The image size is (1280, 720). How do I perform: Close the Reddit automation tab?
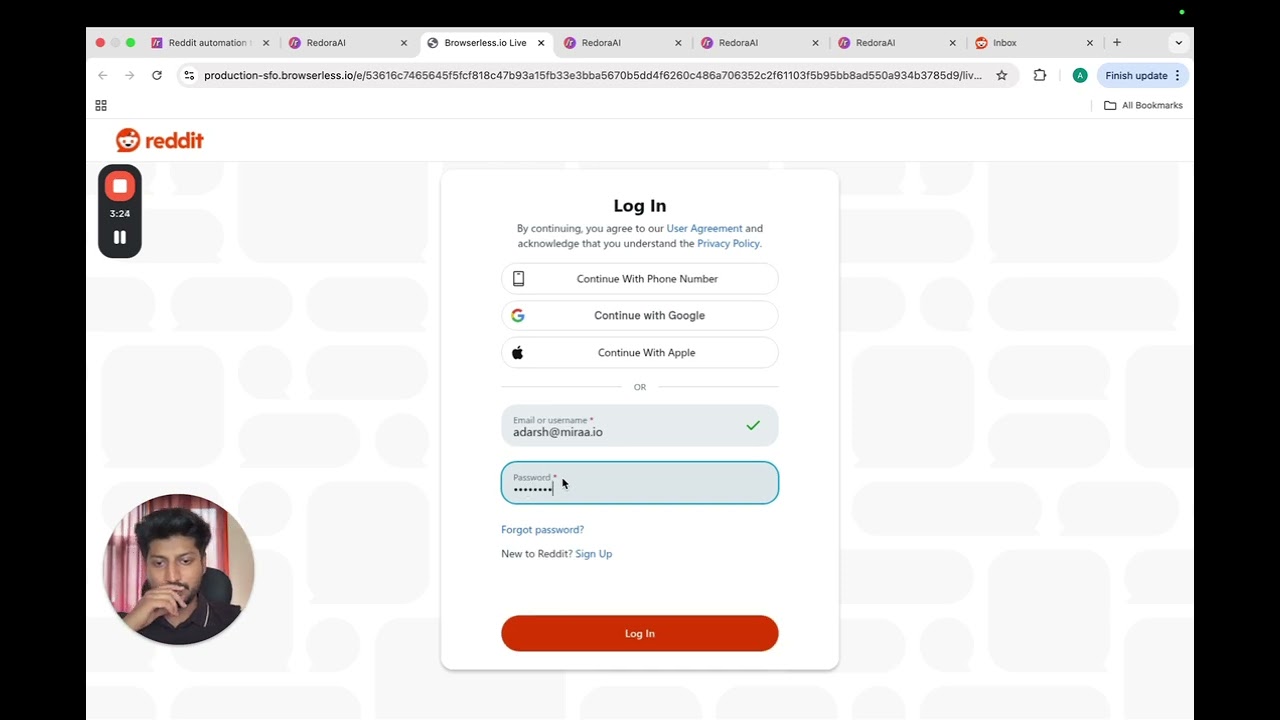[266, 43]
